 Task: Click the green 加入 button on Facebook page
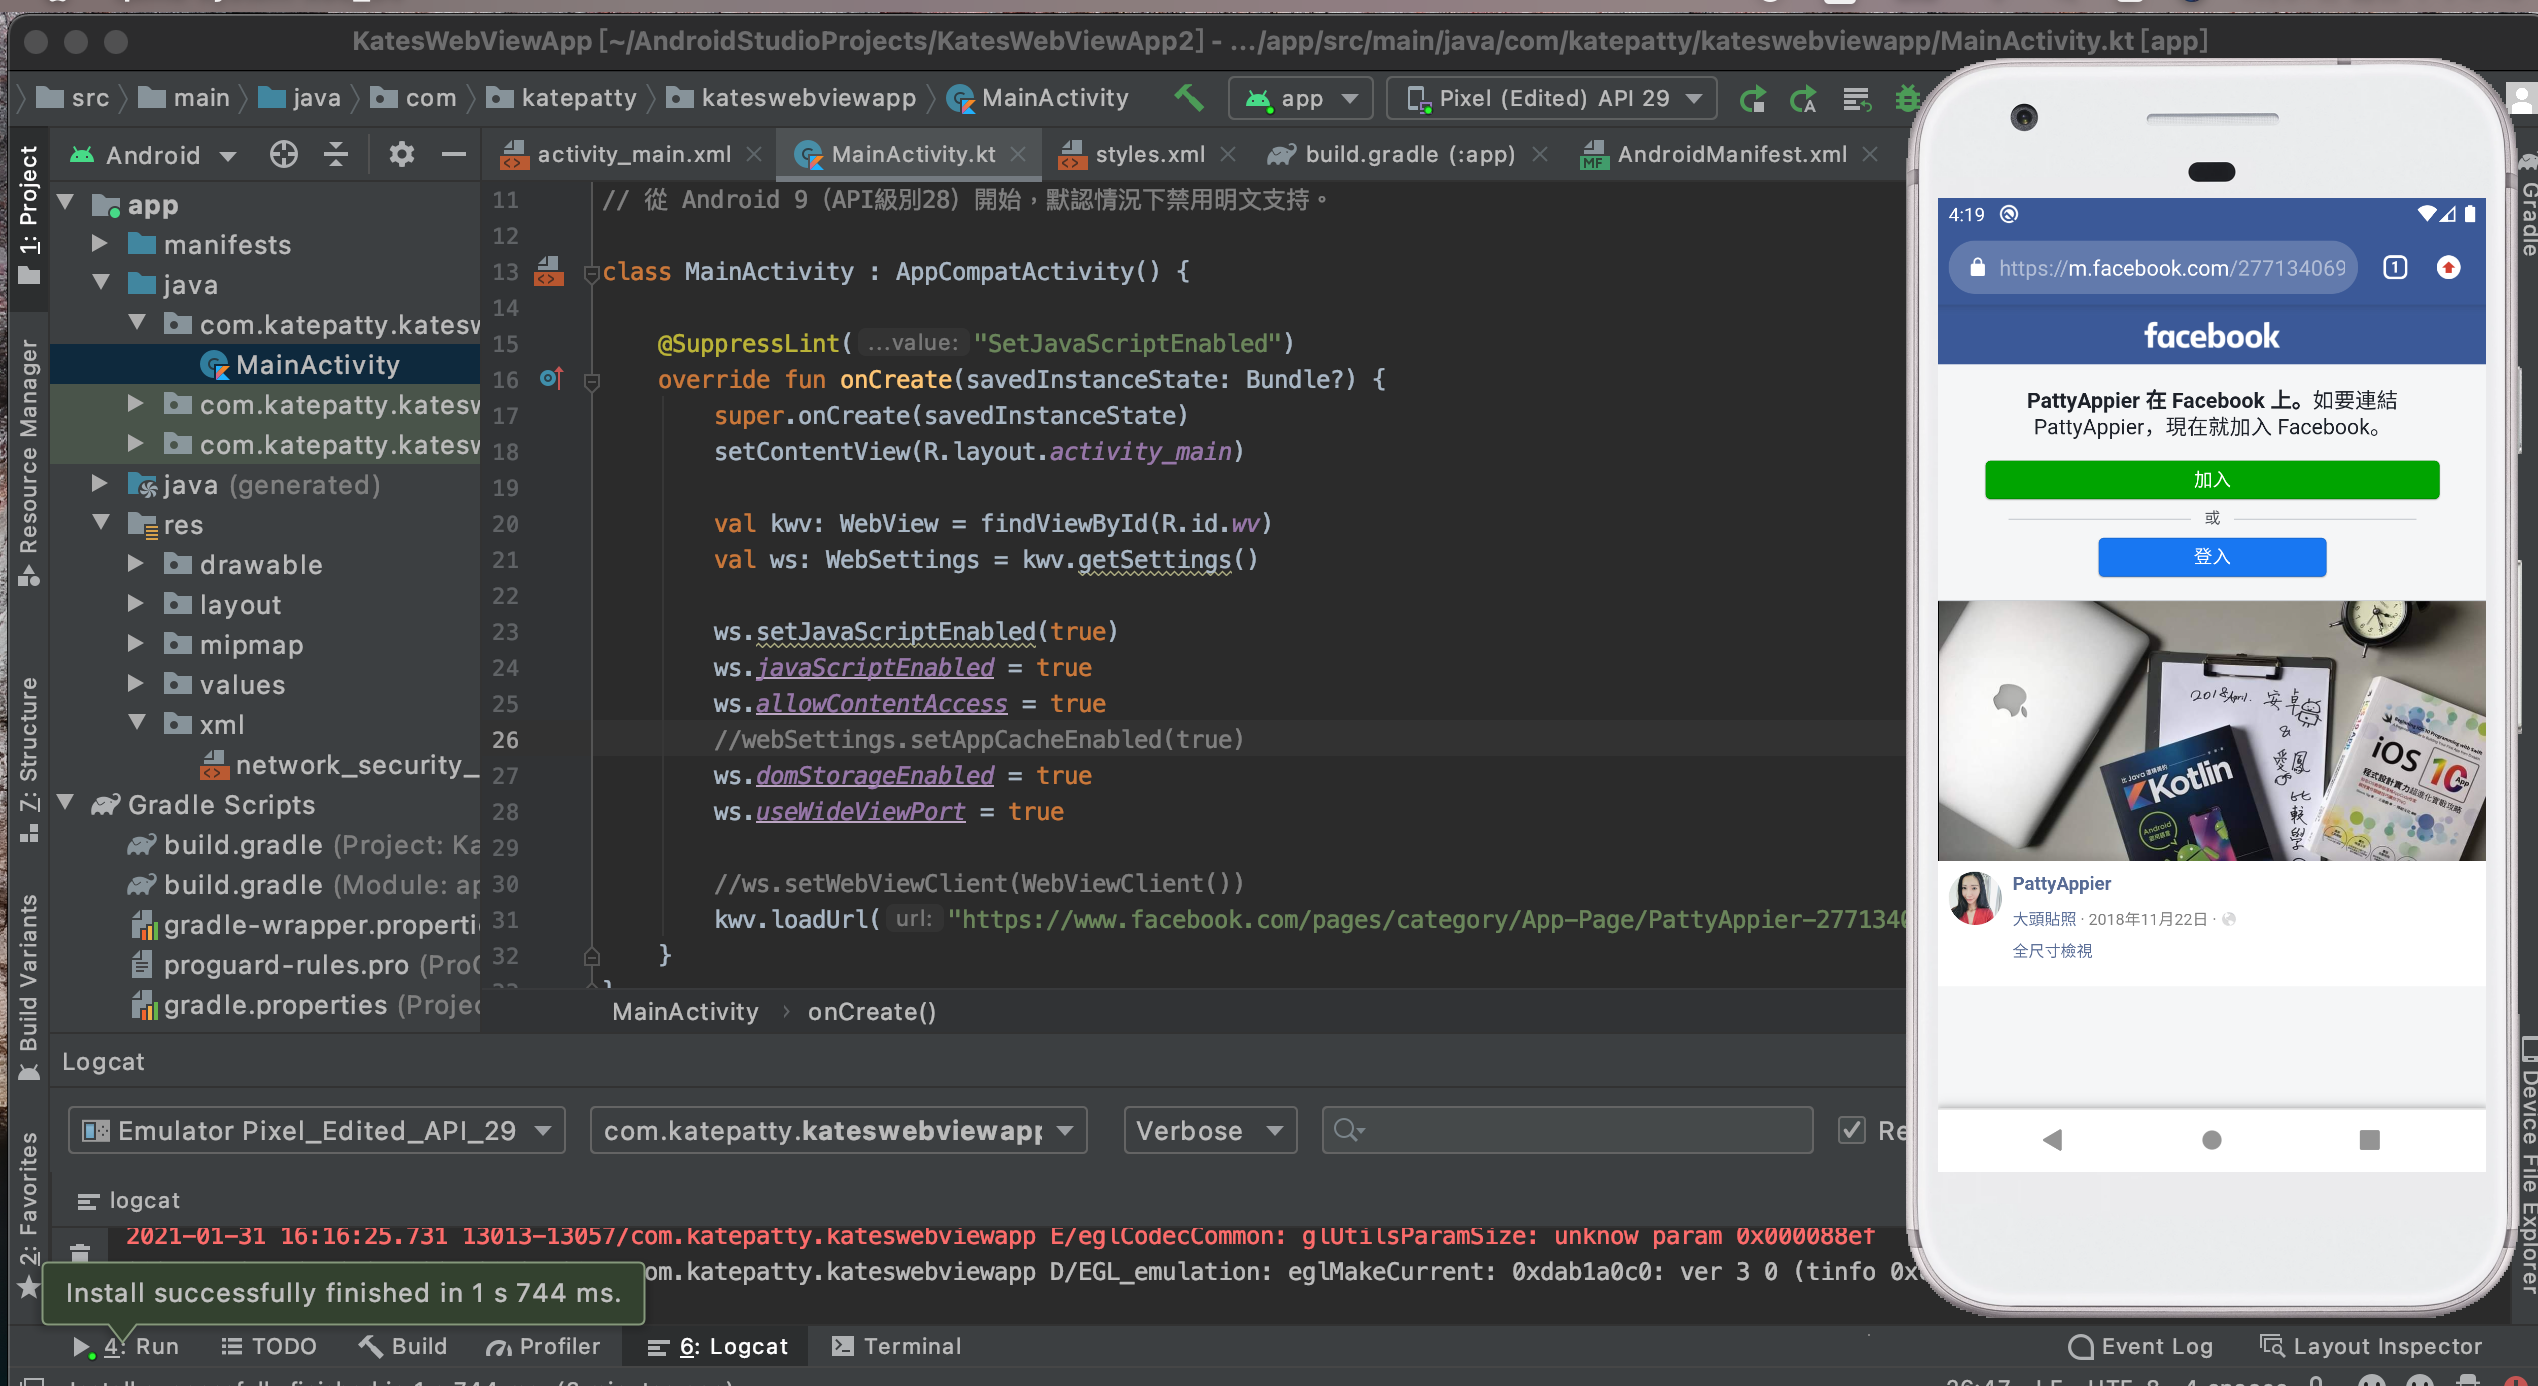tap(2211, 479)
